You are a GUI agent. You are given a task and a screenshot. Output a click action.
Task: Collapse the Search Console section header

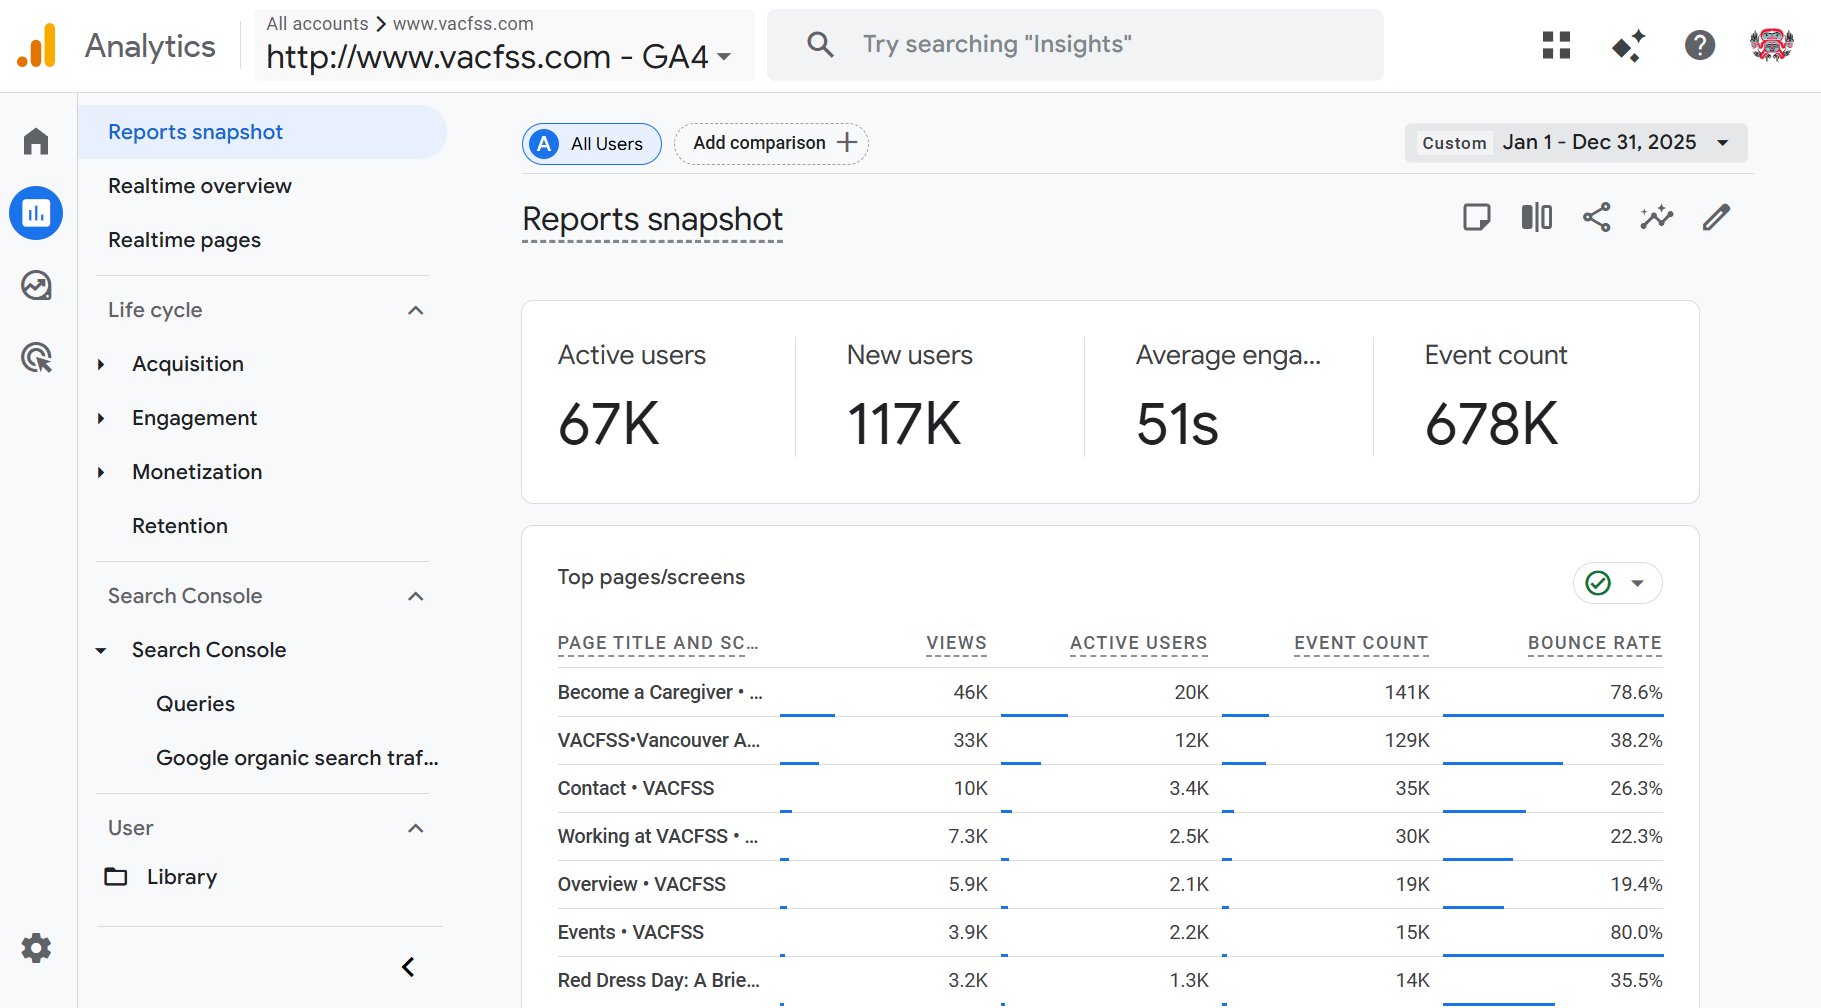(x=416, y=596)
